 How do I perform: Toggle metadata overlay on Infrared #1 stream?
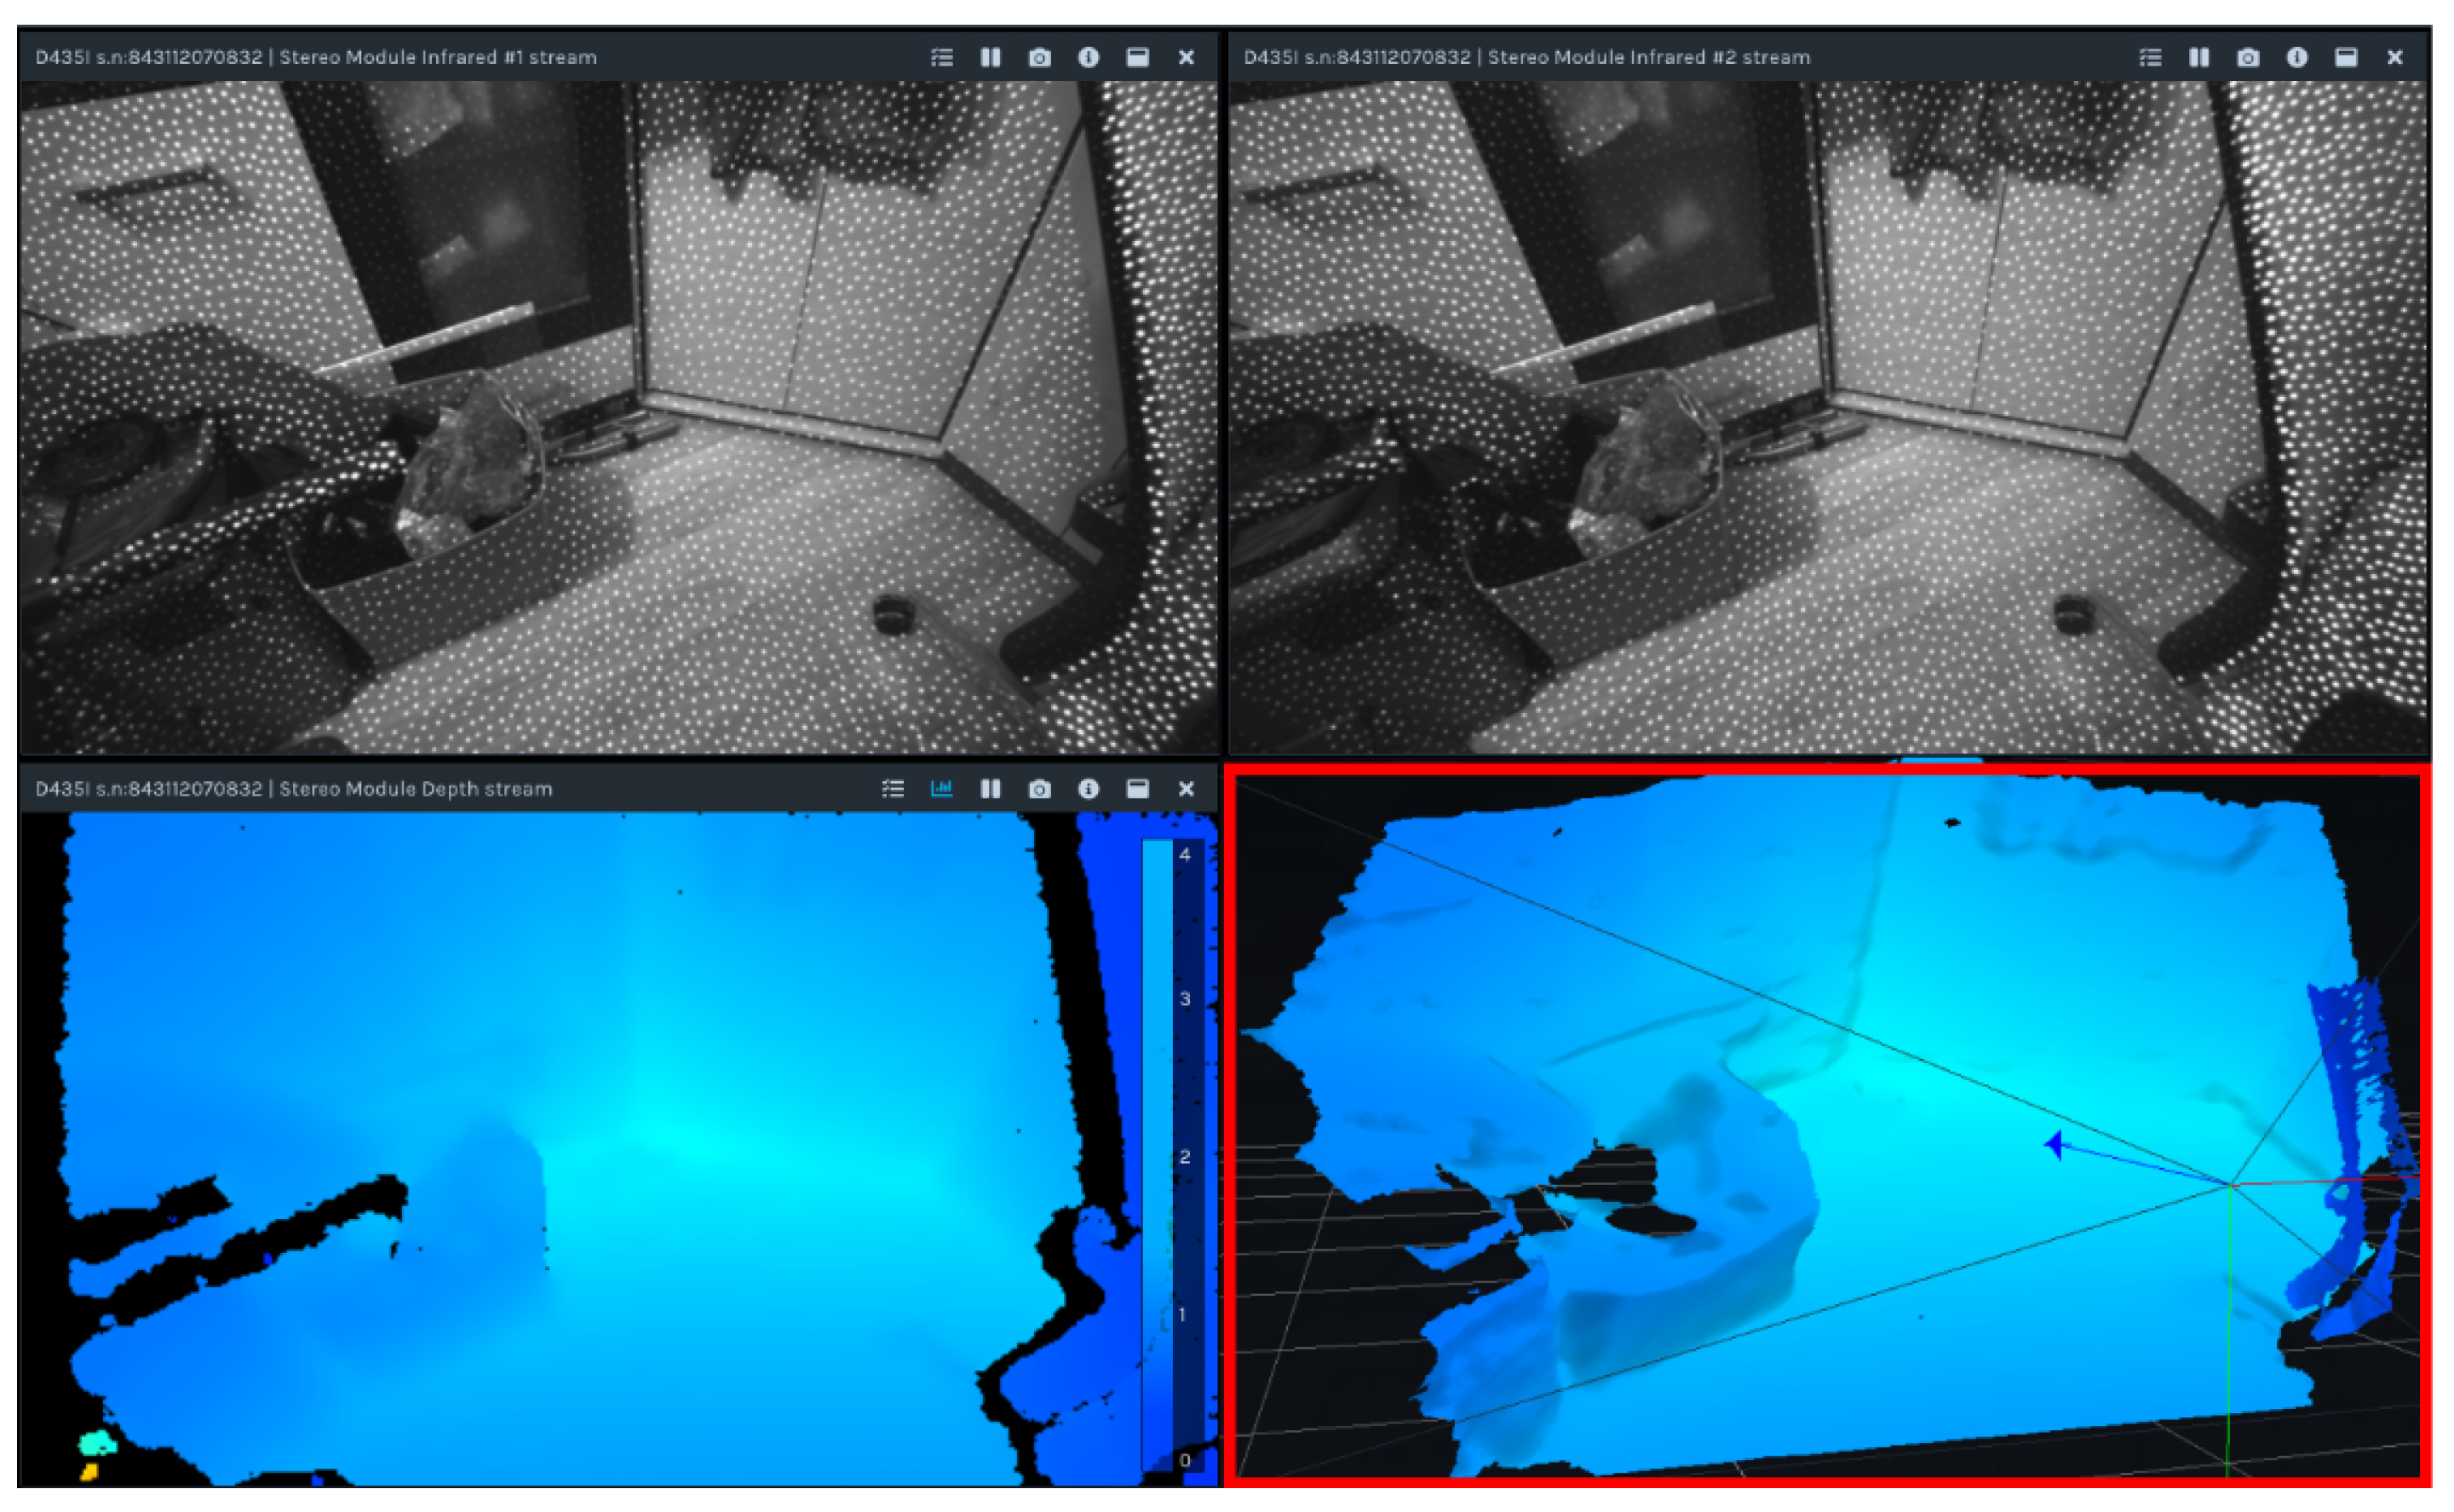pyautogui.click(x=941, y=57)
